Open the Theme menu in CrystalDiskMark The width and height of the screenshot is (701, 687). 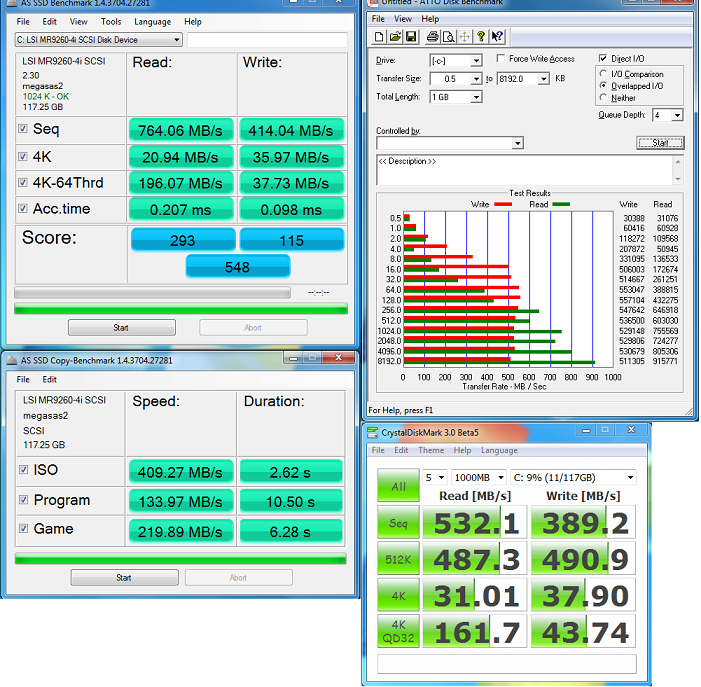coord(431,450)
